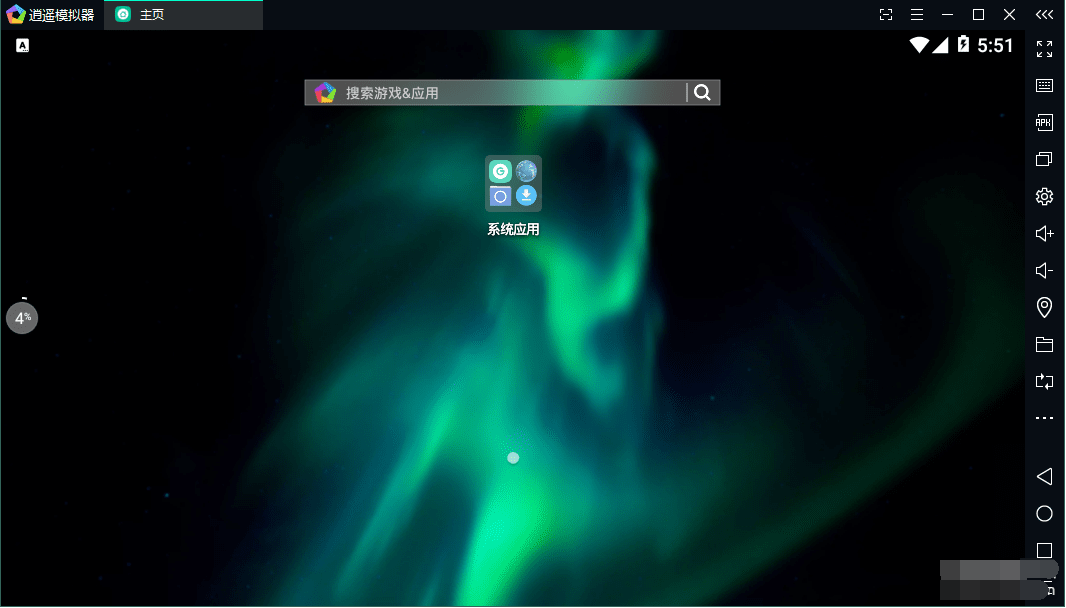This screenshot has width=1066, height=608.
Task: Rotate the emulator screen
Action: point(1044,381)
